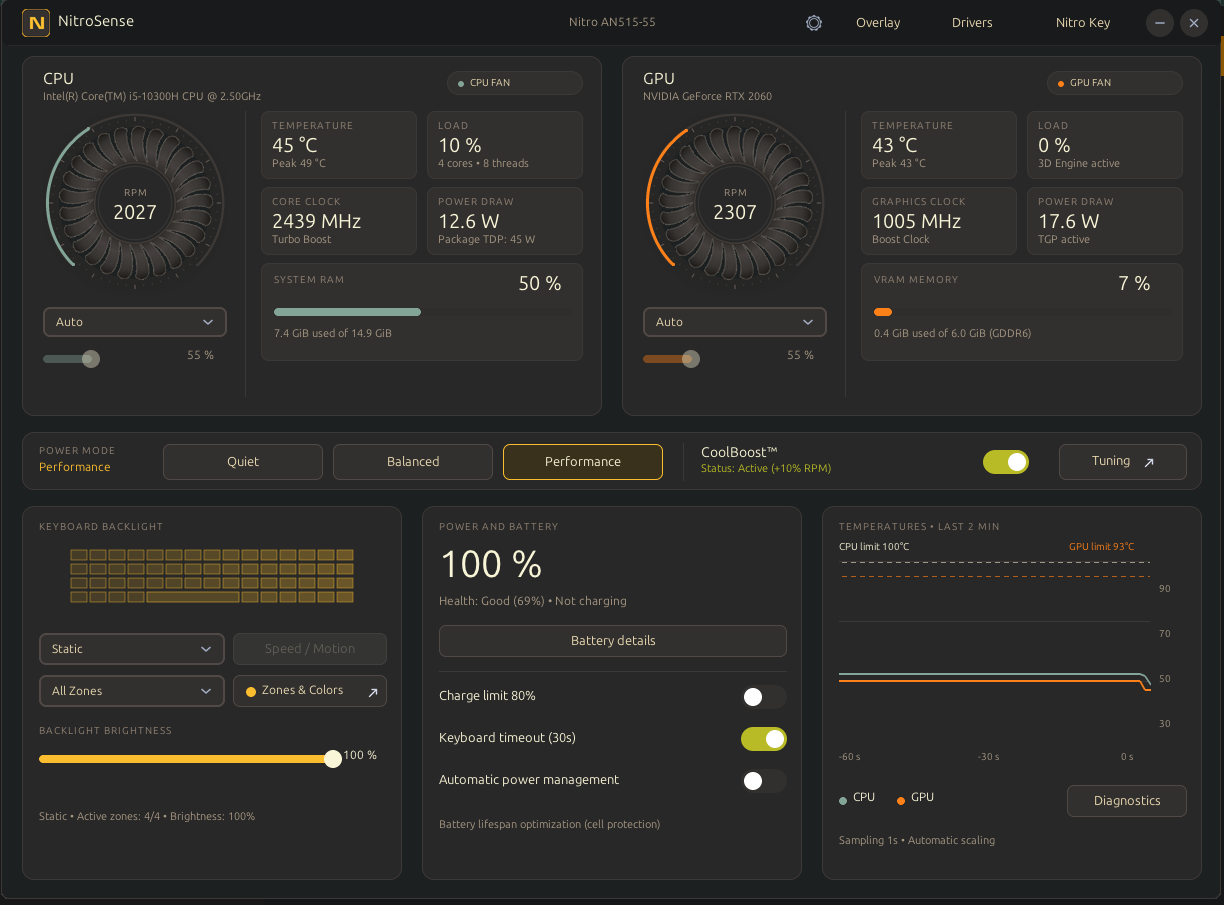Click the CPU Power Draw 12.6 W tile
This screenshot has width=1224, height=905.
(x=505, y=221)
